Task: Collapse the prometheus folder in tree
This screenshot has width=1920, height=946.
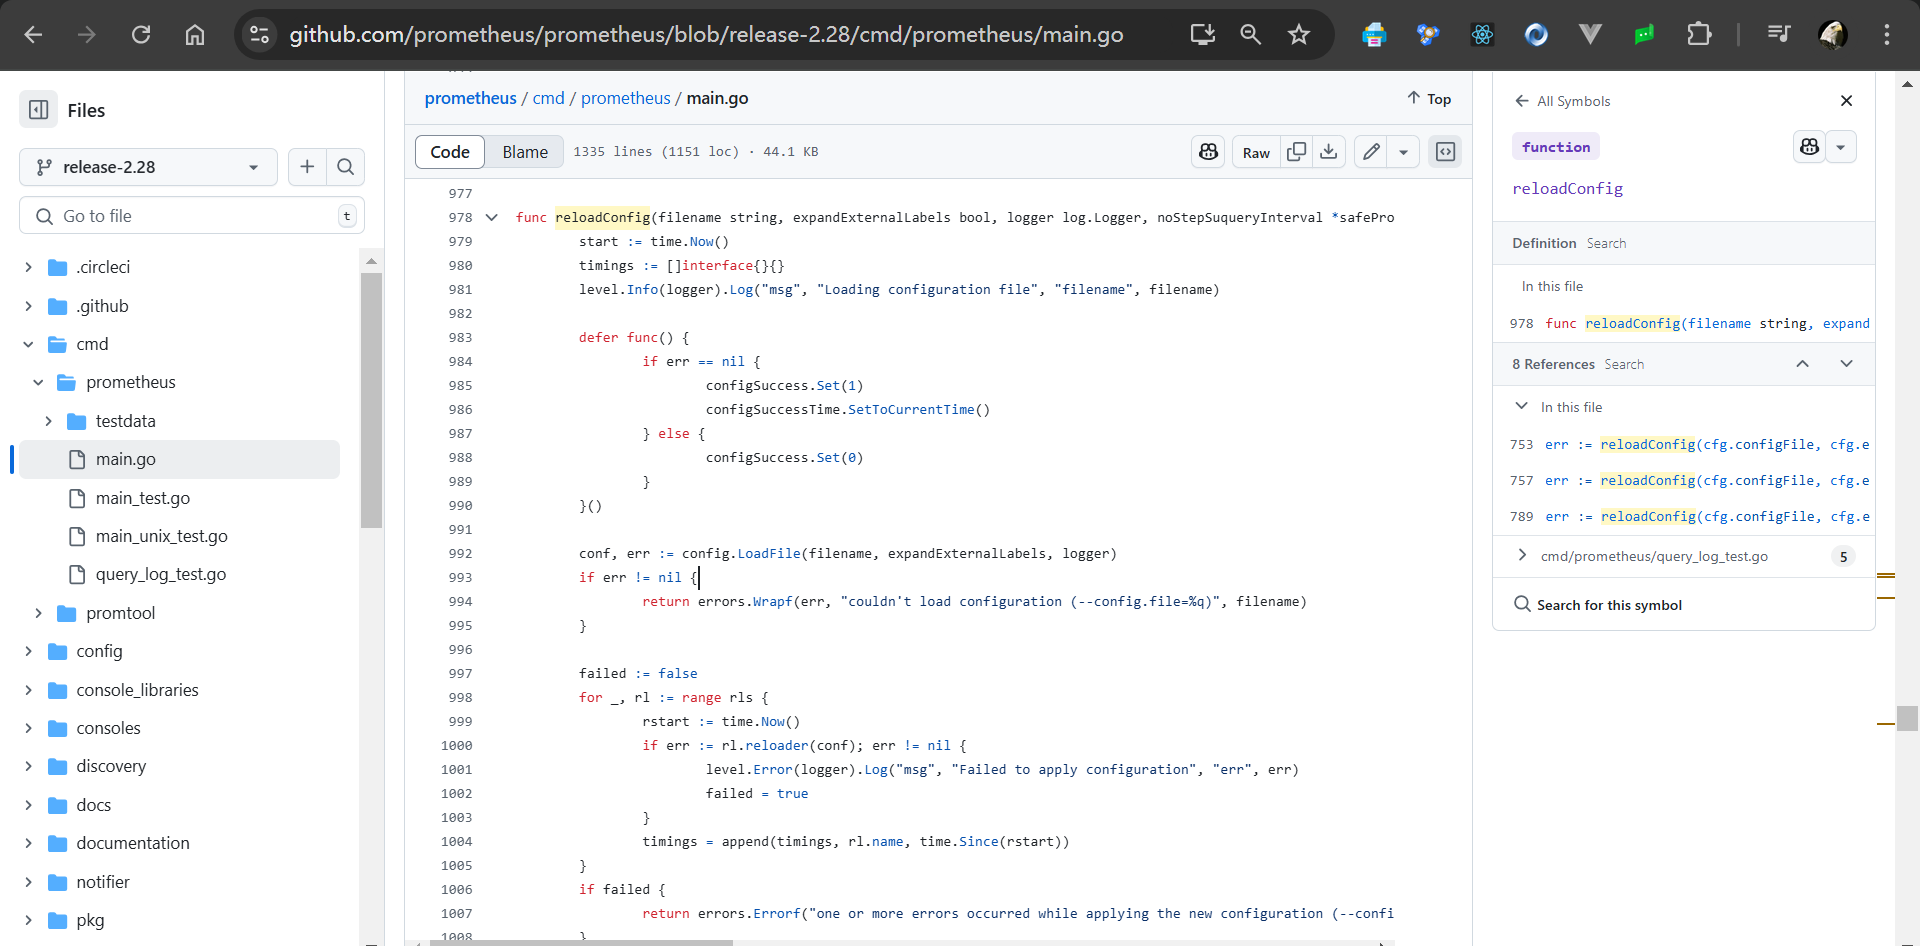Action: tap(38, 382)
